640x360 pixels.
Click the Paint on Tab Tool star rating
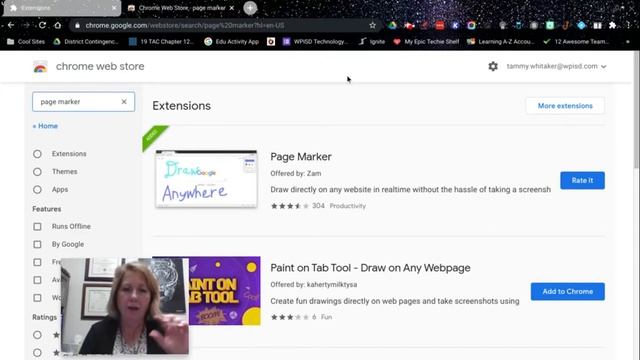289,317
